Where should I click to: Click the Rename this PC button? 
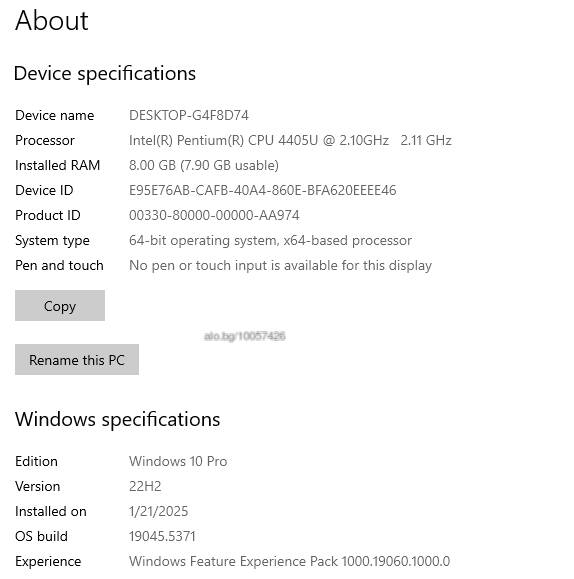[77, 360]
